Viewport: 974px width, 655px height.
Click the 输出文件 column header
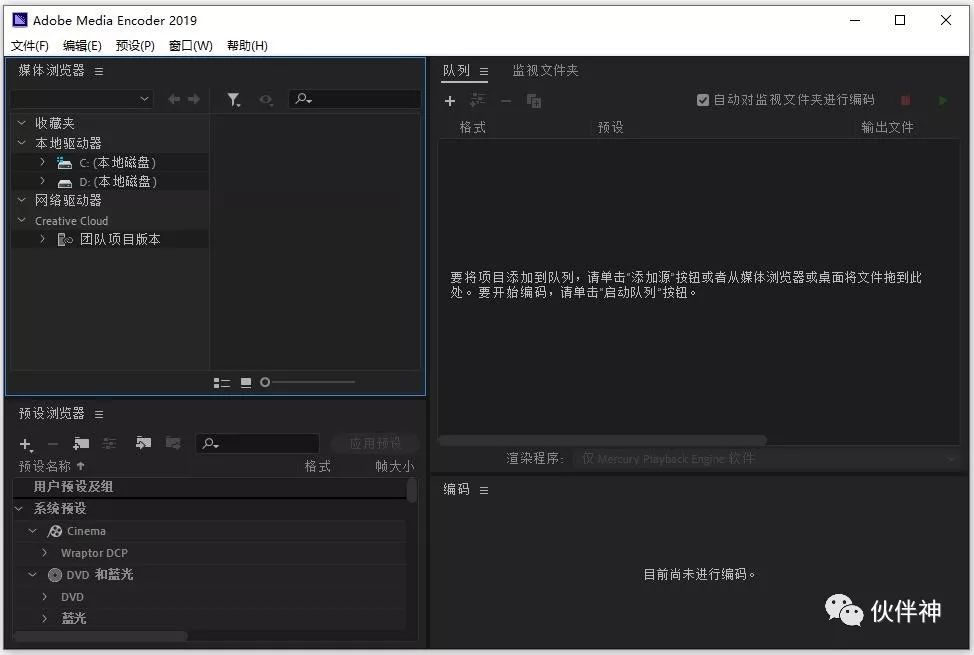tap(887, 127)
